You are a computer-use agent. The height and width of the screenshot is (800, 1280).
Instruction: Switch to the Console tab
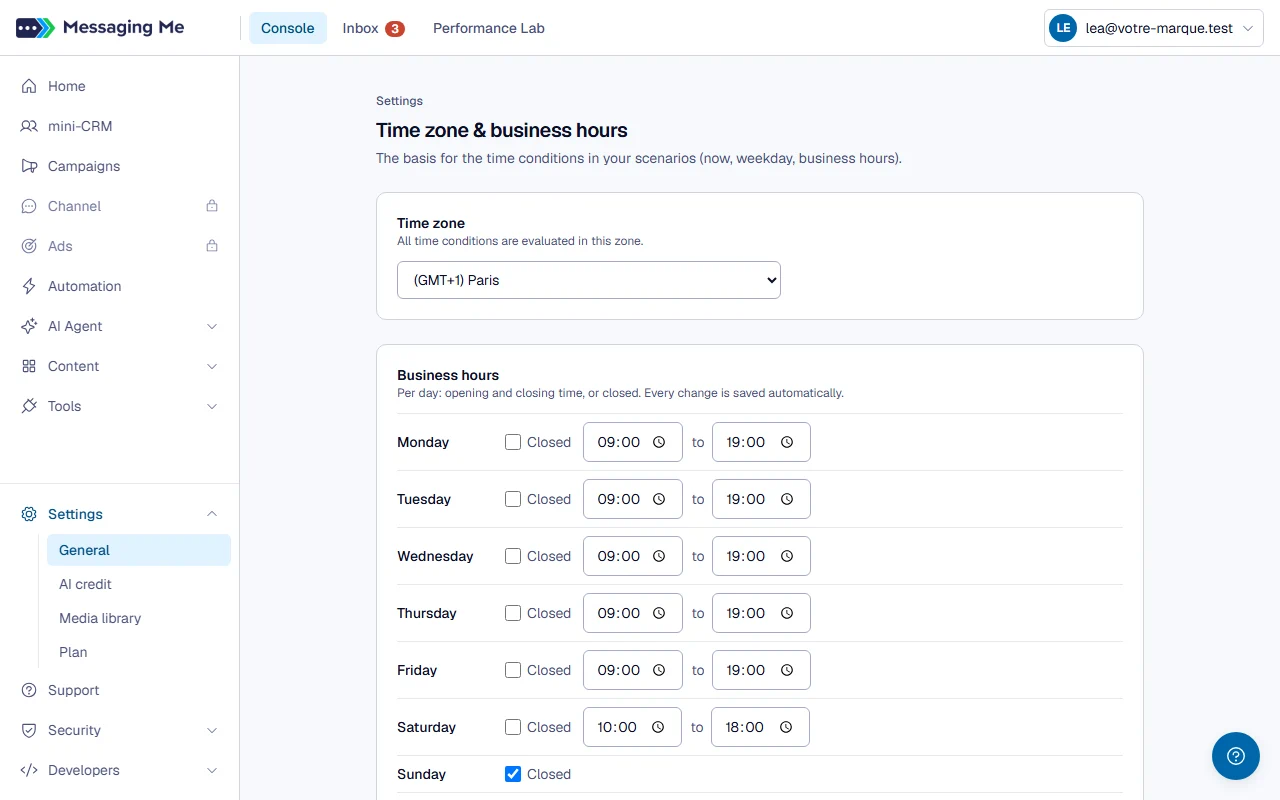coord(288,28)
